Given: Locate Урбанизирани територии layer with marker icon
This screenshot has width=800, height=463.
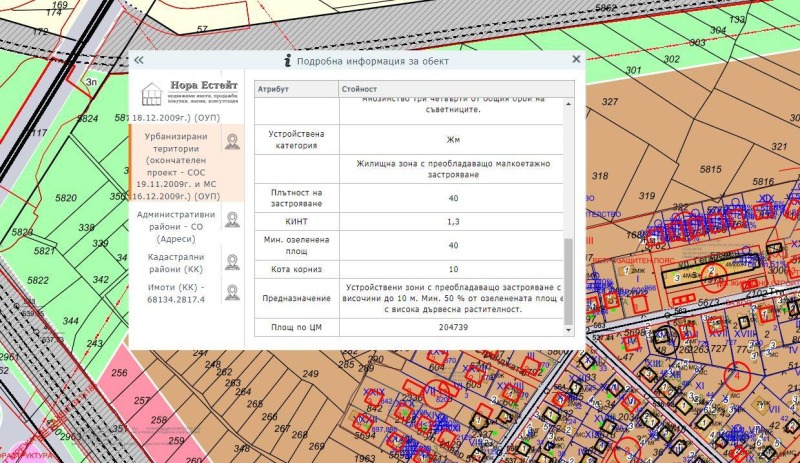Looking at the screenshot, I should [x=232, y=141].
